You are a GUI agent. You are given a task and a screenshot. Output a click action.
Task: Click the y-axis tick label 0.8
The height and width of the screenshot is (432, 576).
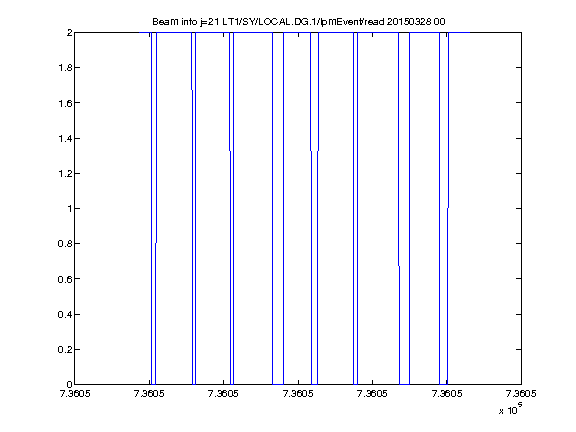[65, 244]
